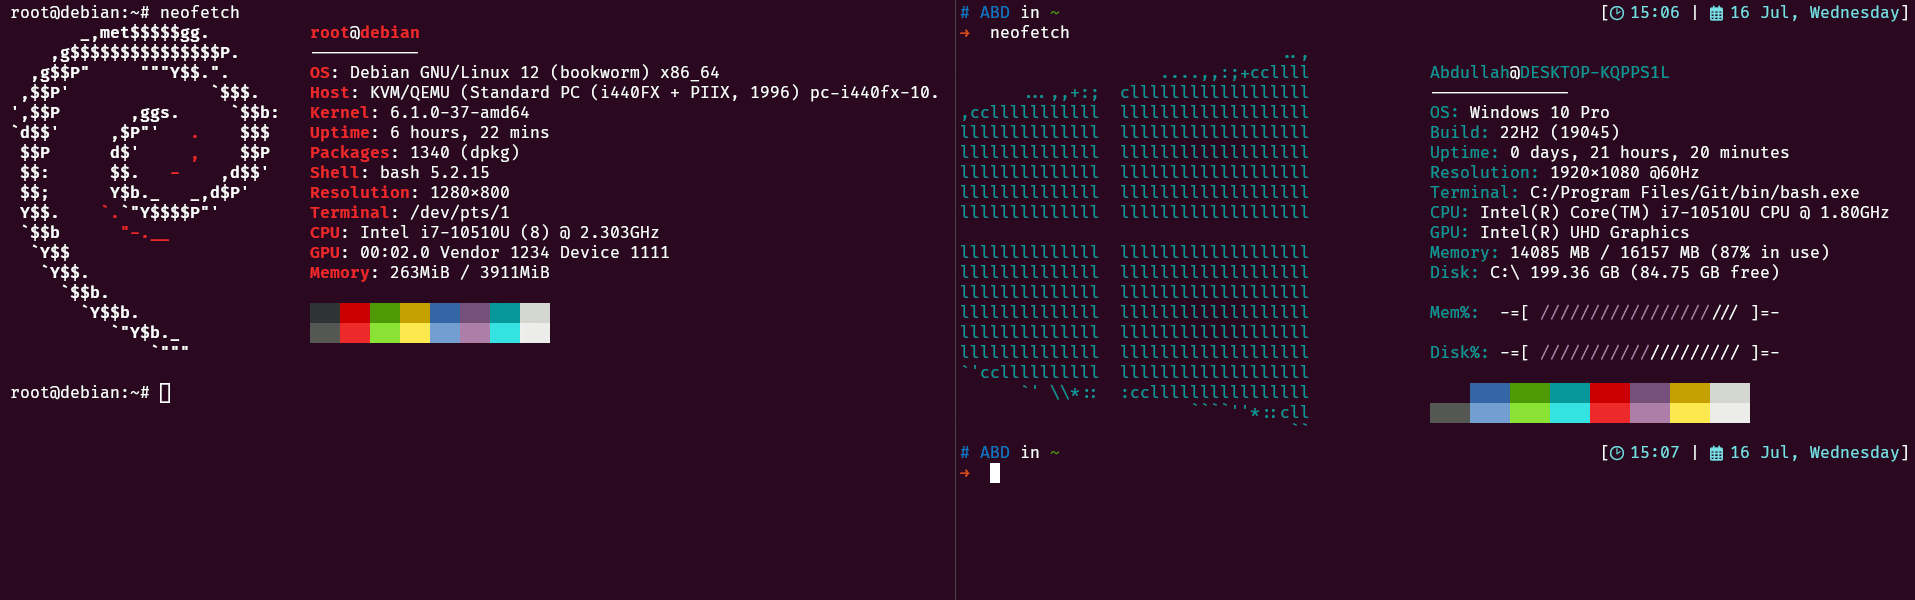Click '# ABD in ~' at the top prompt
Viewport: 1915px width, 600px height.
click(x=1009, y=13)
